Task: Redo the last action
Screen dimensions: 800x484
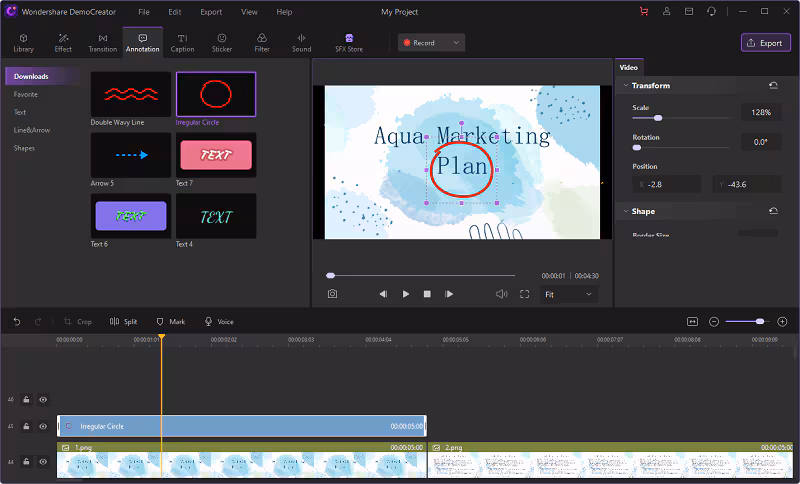Action: (x=38, y=321)
